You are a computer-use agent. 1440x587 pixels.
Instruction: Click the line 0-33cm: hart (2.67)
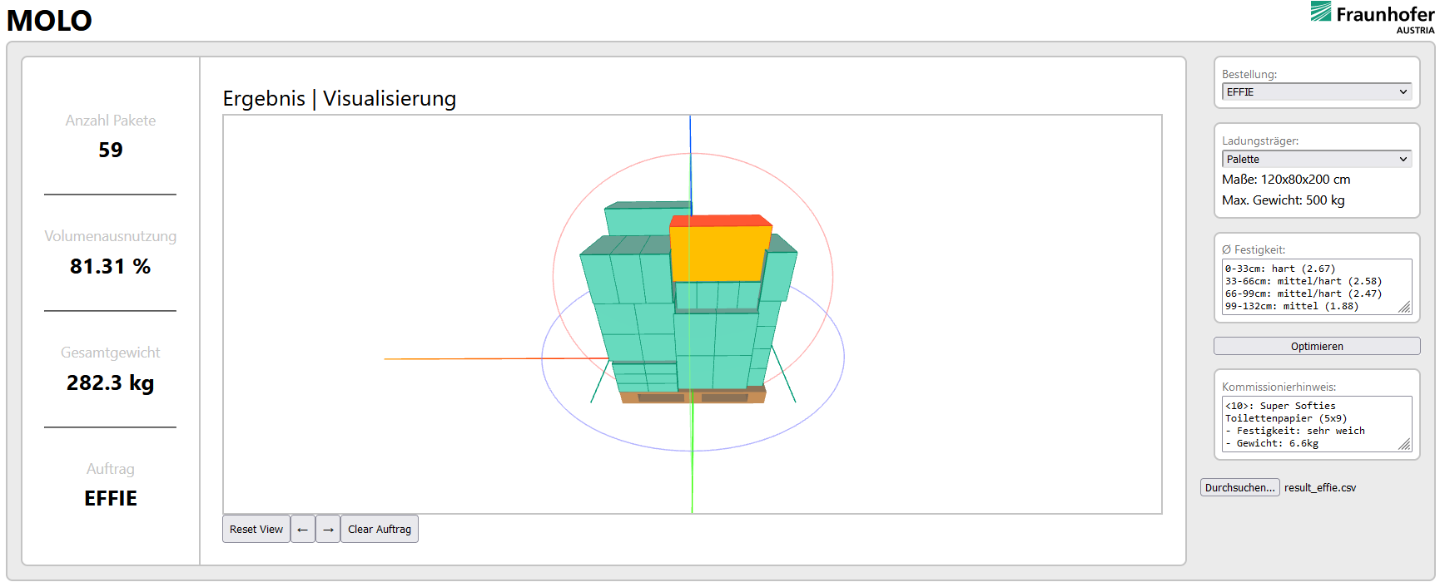tap(1280, 269)
